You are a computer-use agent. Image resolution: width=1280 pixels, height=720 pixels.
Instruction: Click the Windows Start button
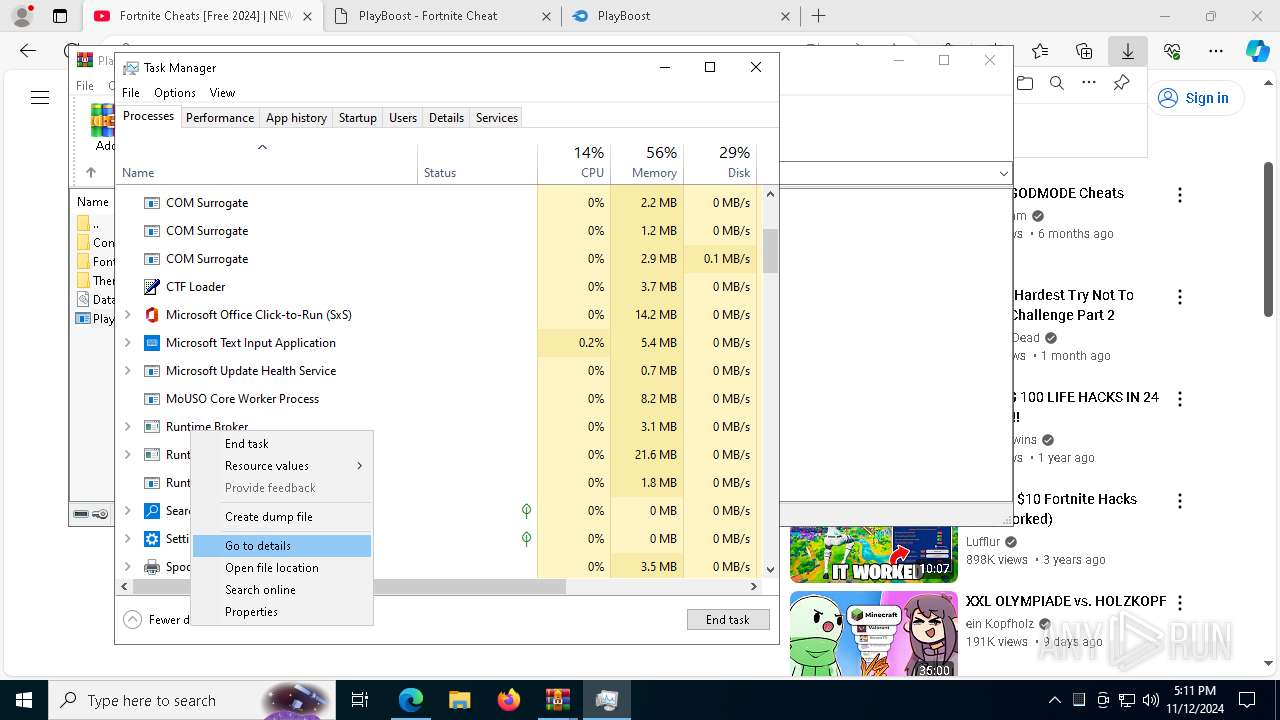pos(24,700)
